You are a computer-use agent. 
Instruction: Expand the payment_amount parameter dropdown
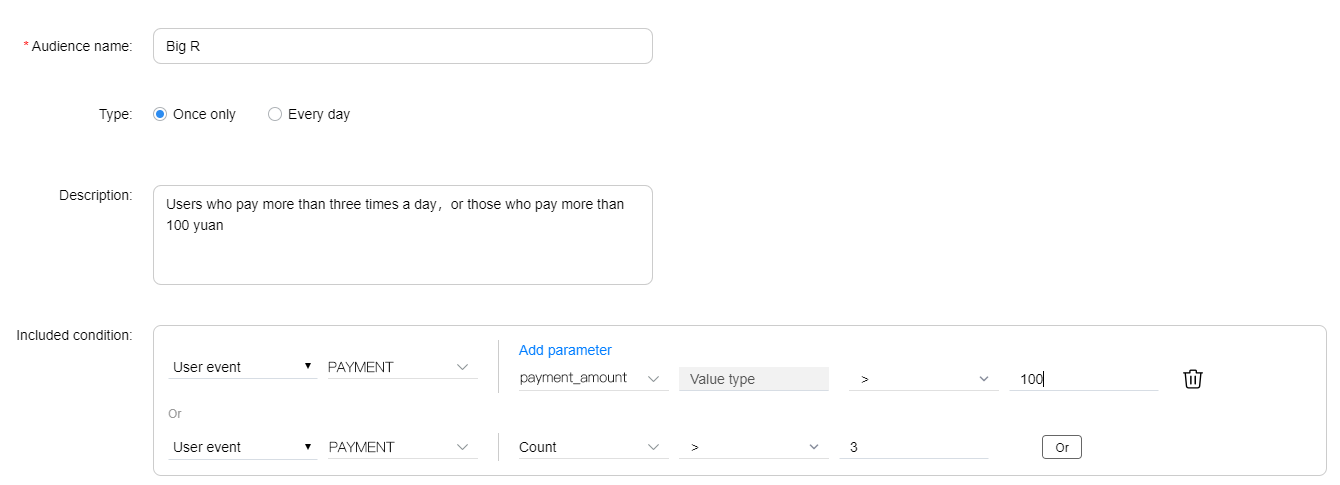point(593,379)
